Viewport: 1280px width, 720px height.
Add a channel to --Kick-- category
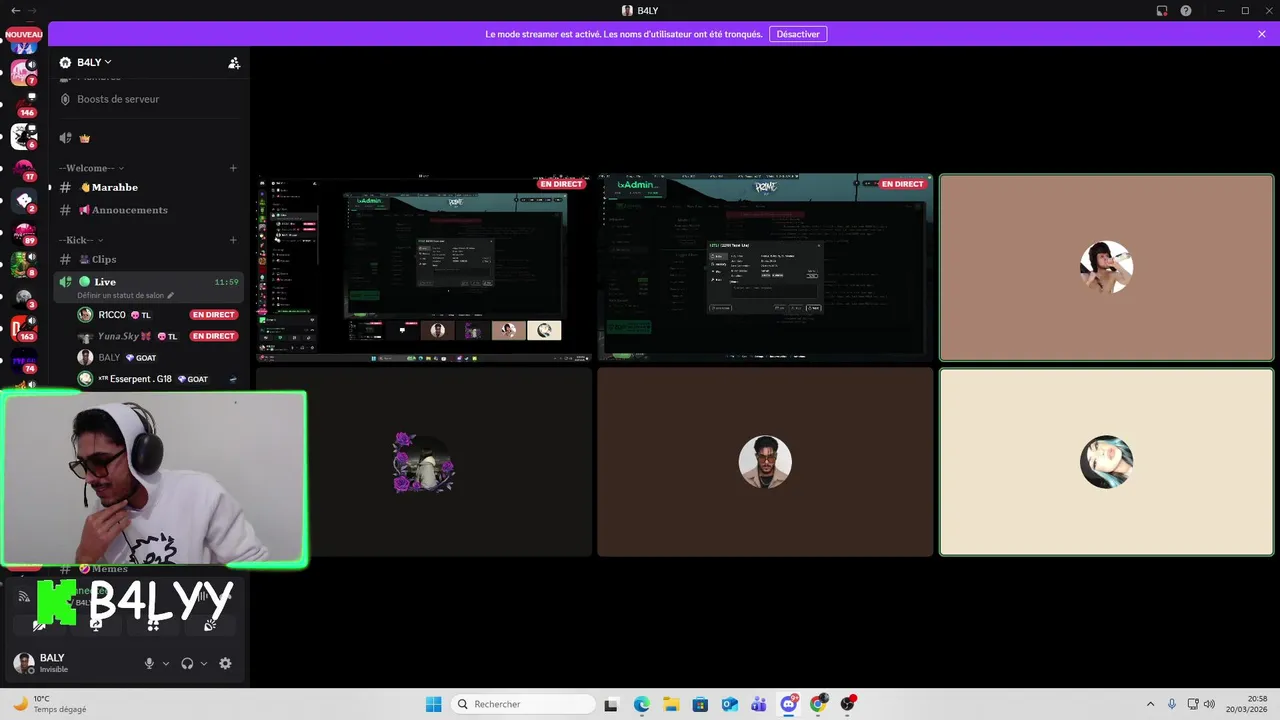click(233, 240)
